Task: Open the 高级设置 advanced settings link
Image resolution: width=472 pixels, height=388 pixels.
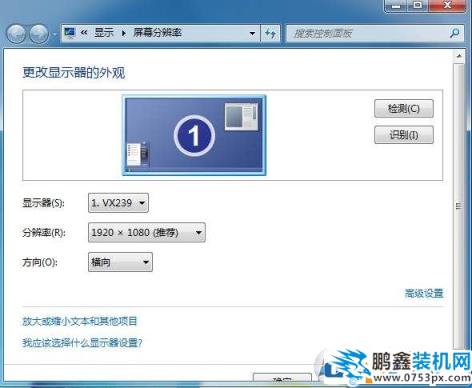Action: 424,293
